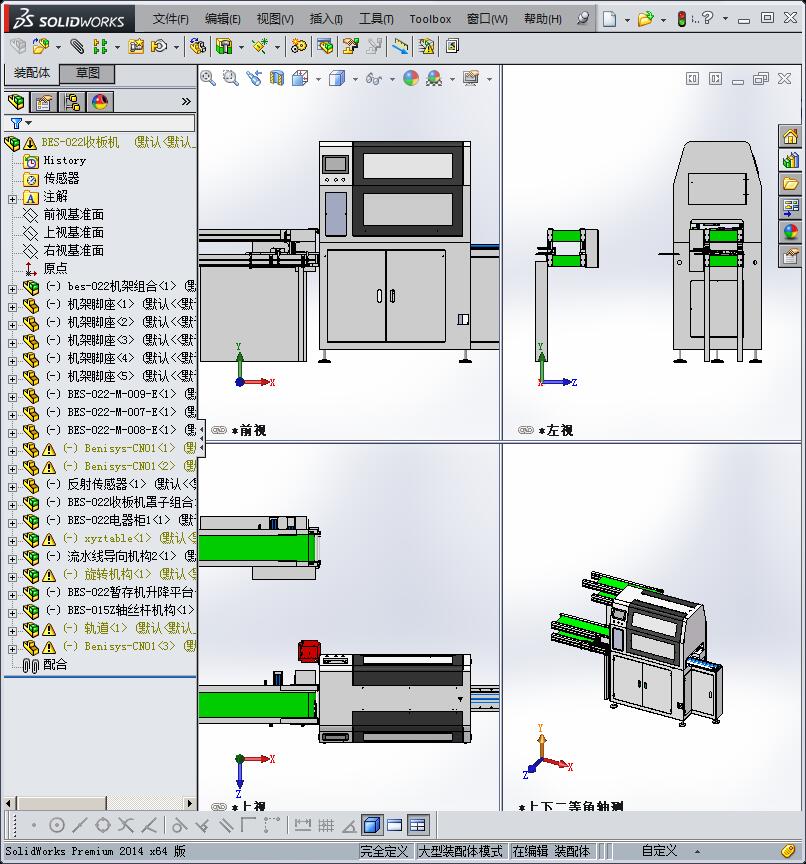
Task: Open Appearances task pane icon
Action: tap(791, 233)
